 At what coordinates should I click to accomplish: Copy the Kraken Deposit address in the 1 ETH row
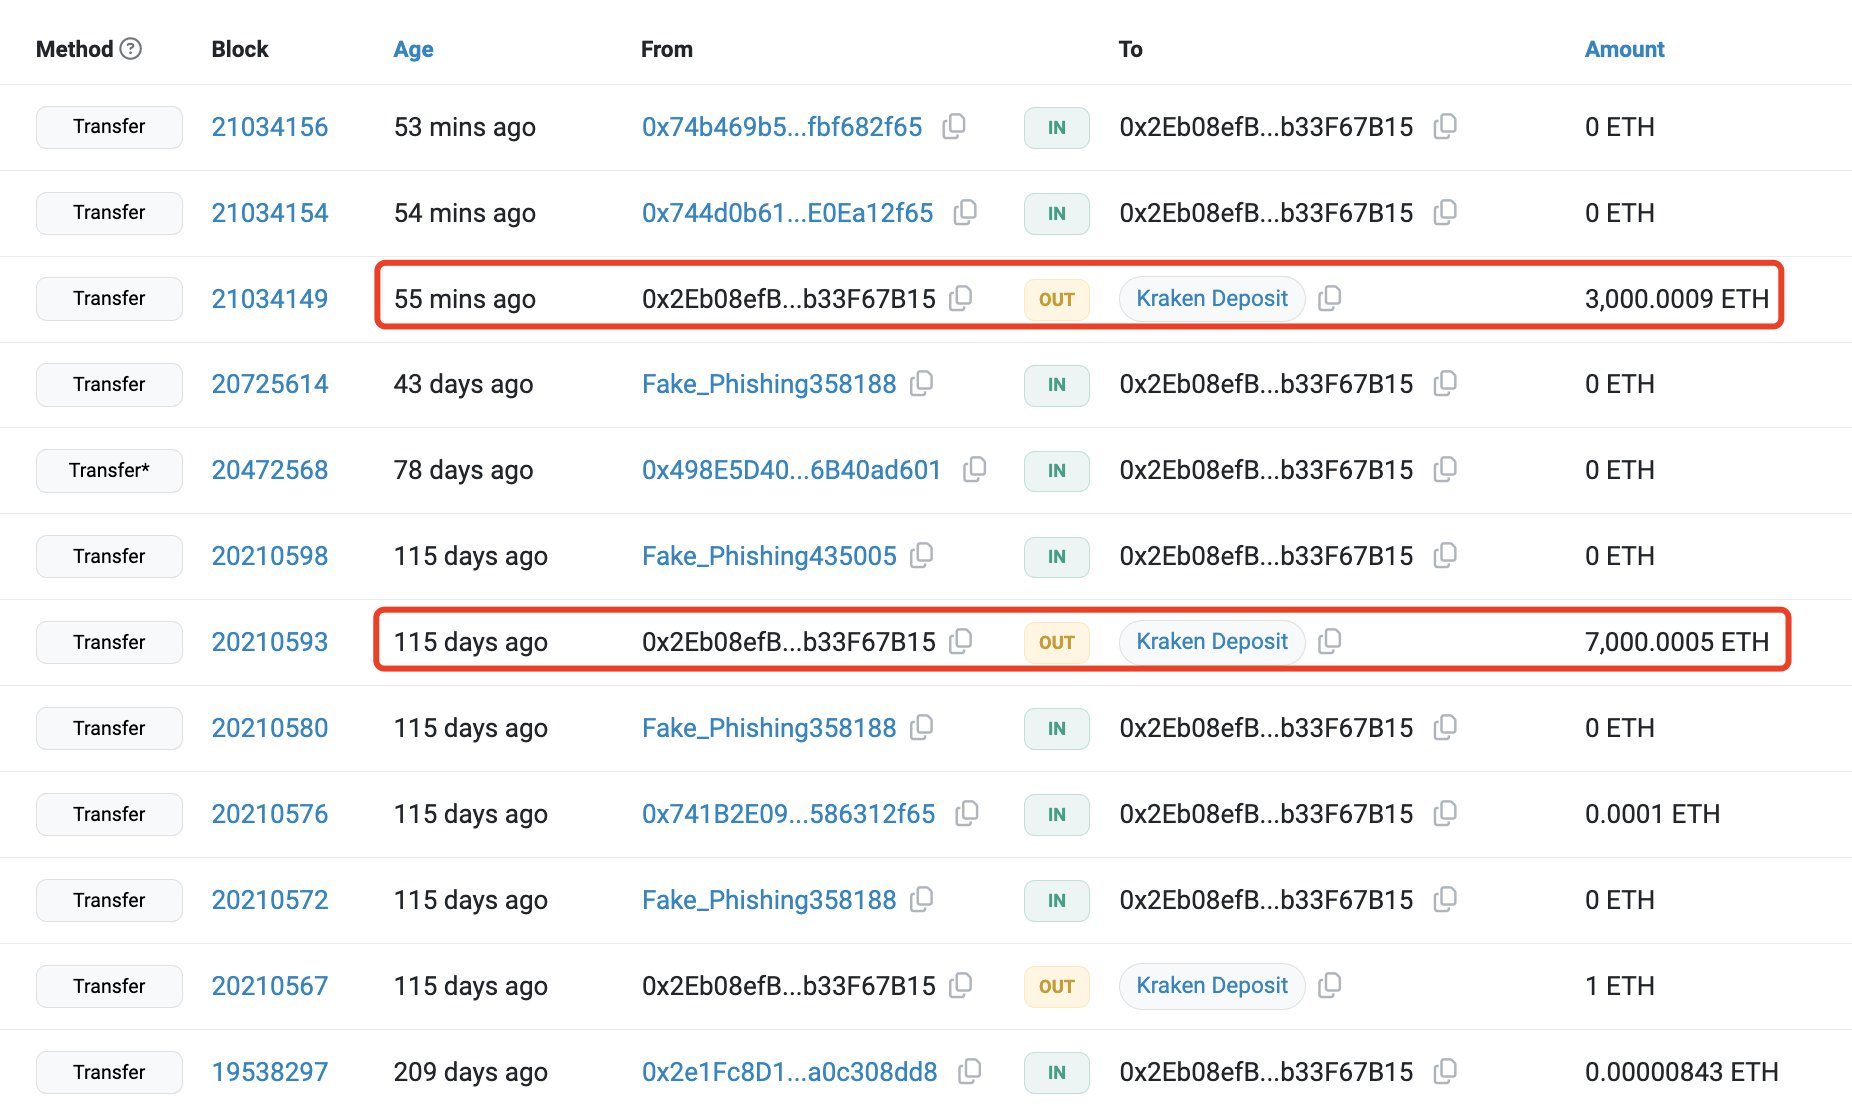coord(1330,985)
